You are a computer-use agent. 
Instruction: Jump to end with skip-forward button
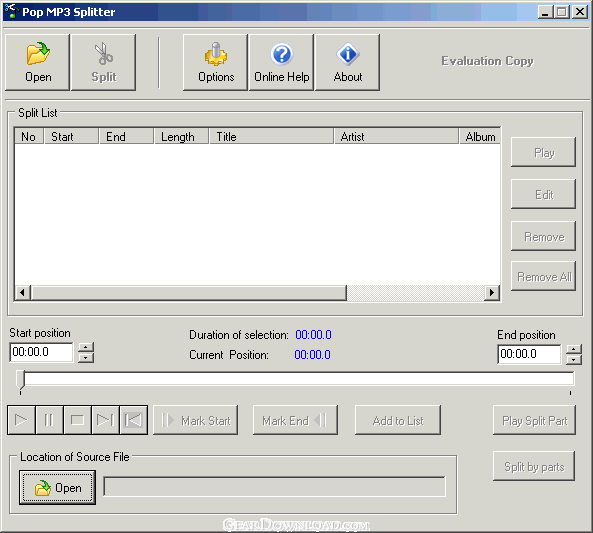(x=105, y=420)
